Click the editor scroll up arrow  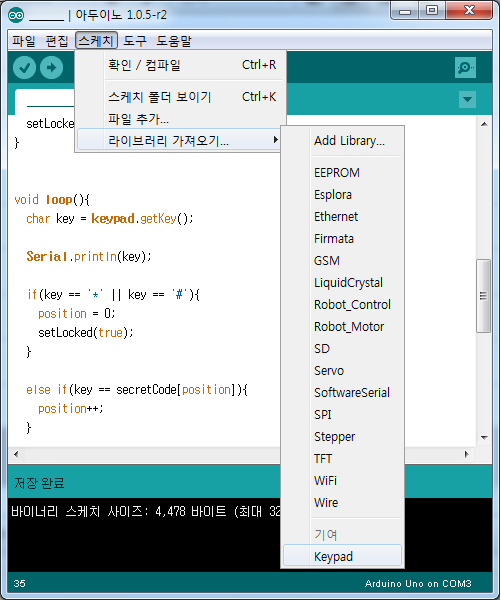point(484,124)
